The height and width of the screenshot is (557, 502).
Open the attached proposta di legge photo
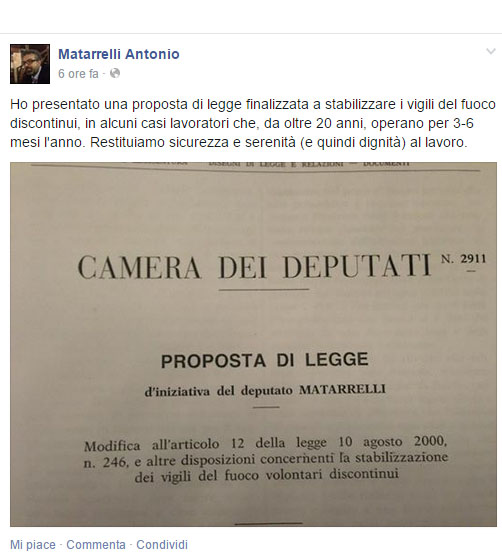(x=253, y=344)
